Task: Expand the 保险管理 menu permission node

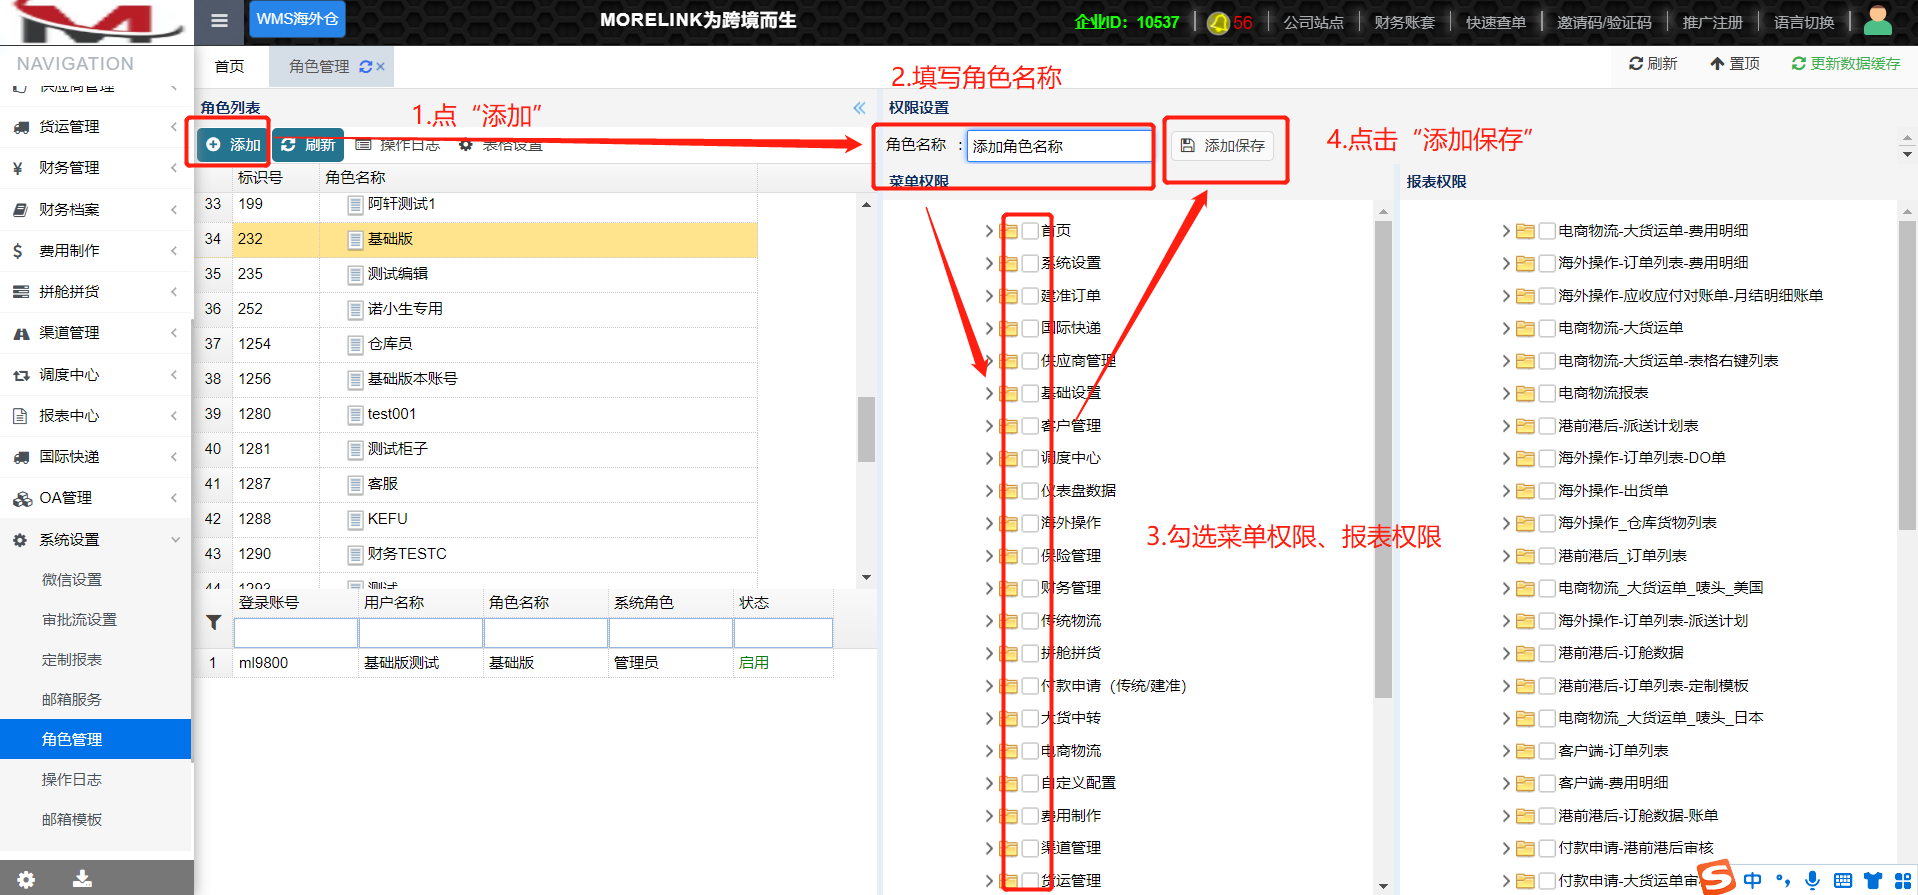Action: [989, 556]
